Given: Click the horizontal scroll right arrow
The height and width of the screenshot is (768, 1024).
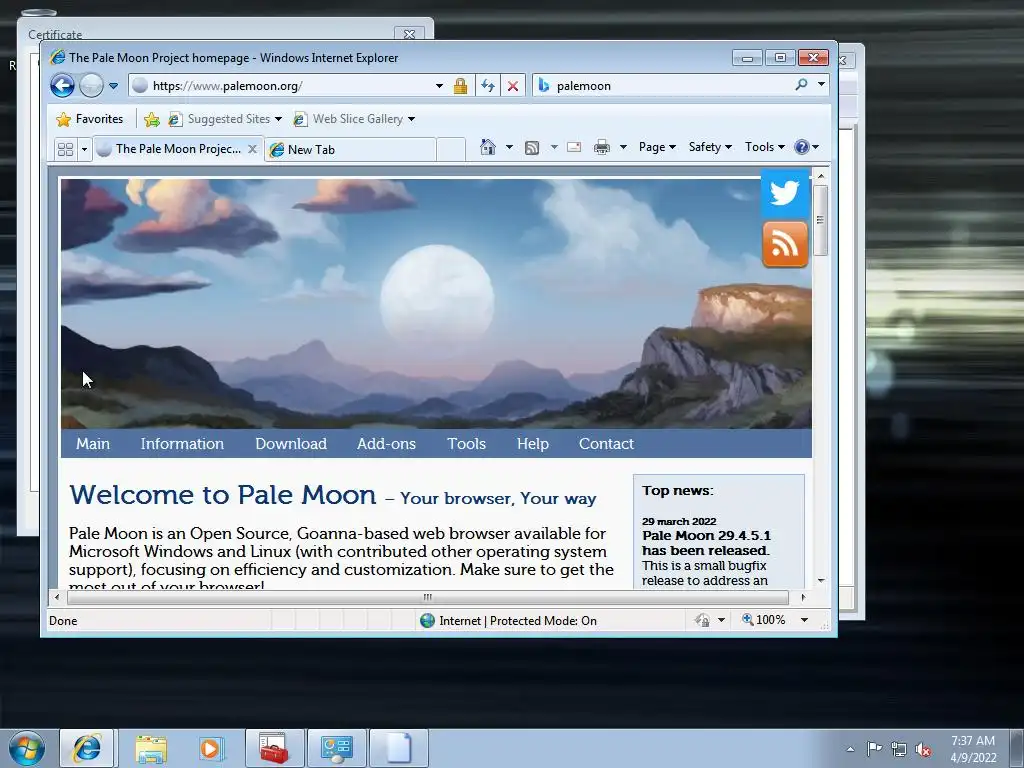Looking at the screenshot, I should coord(803,597).
